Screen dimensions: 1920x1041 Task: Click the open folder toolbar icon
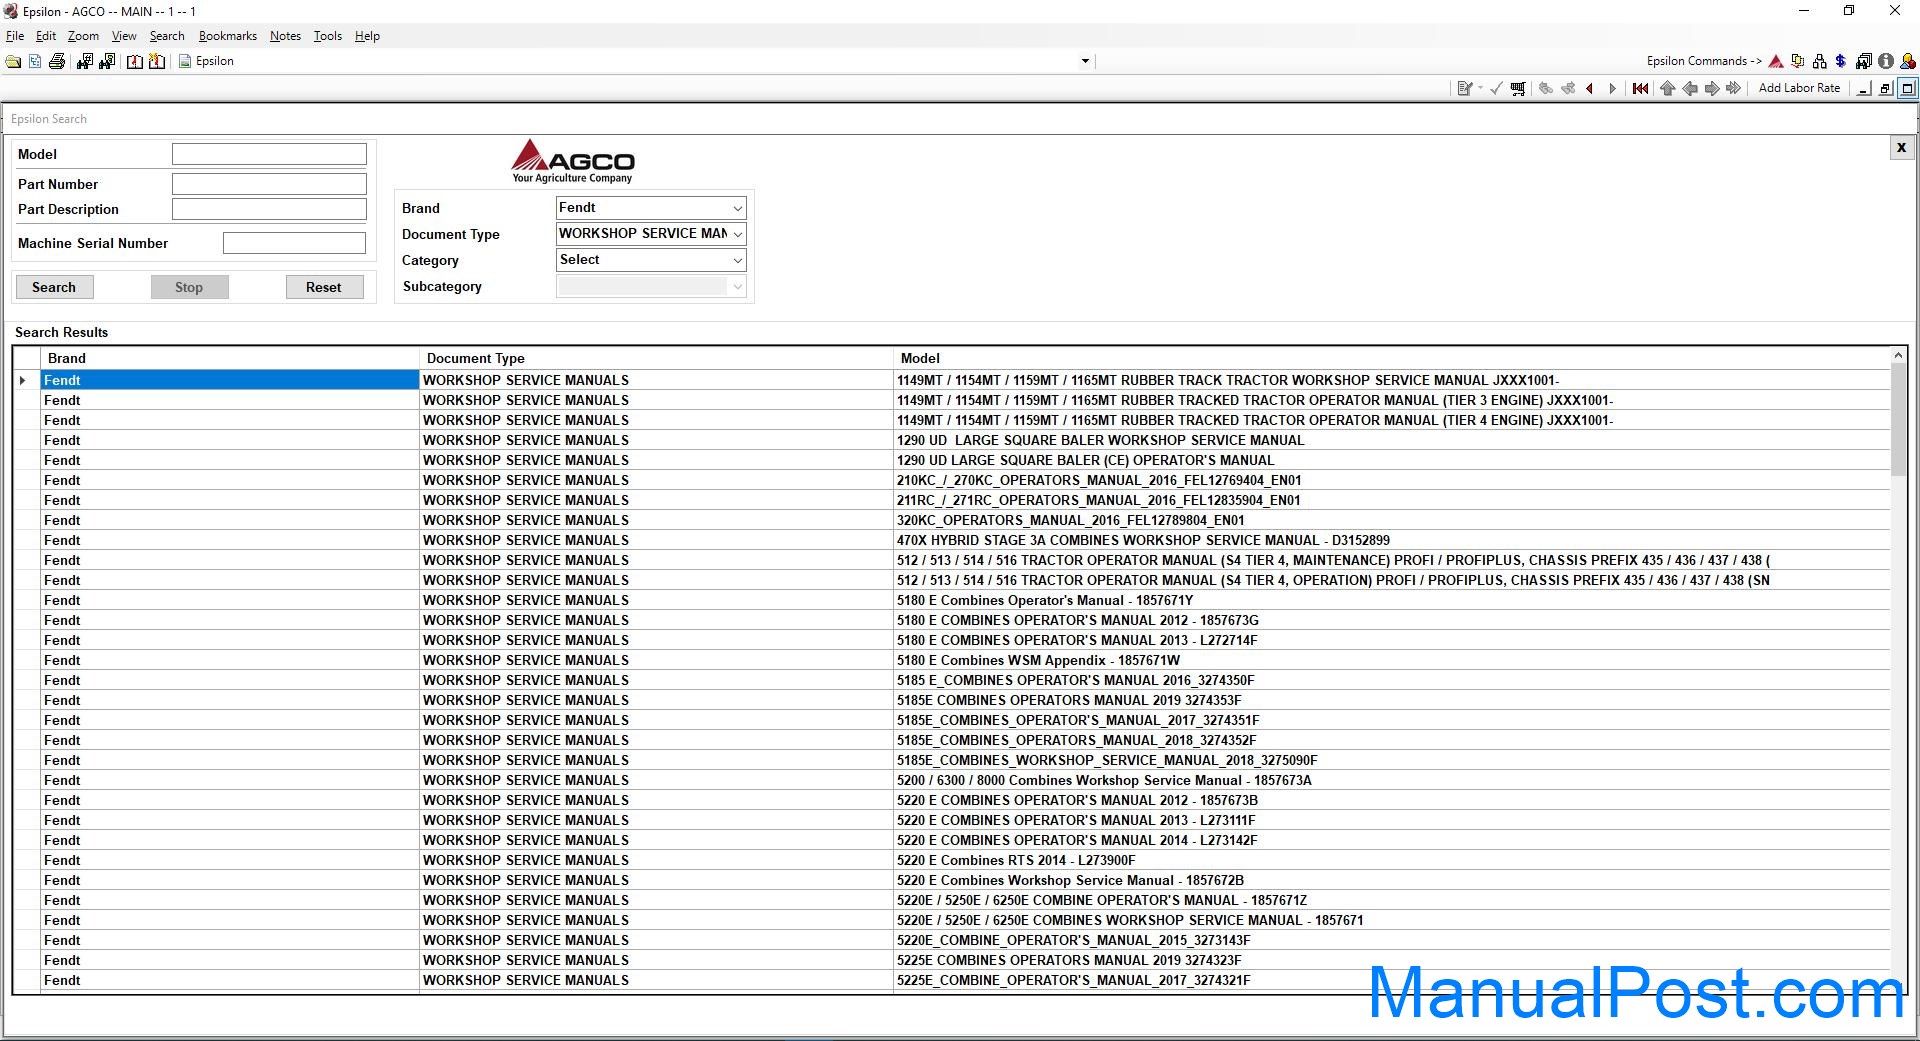pos(13,61)
